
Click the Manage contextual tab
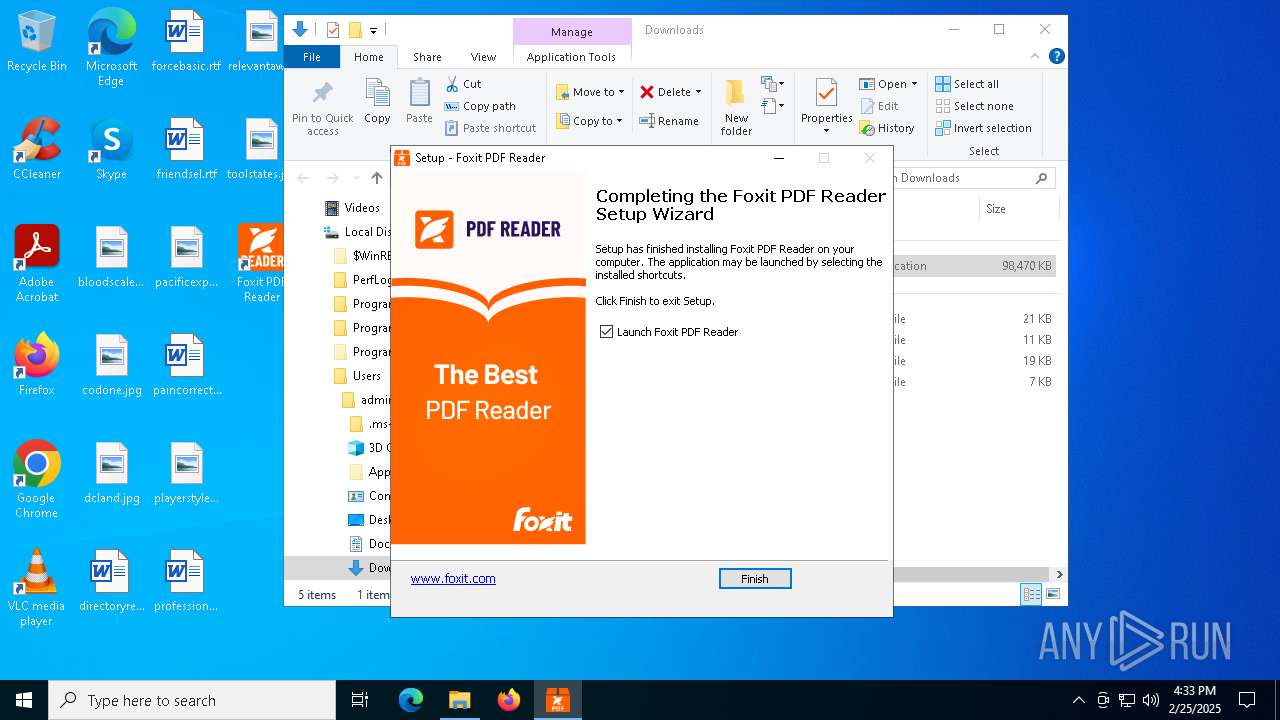572,32
